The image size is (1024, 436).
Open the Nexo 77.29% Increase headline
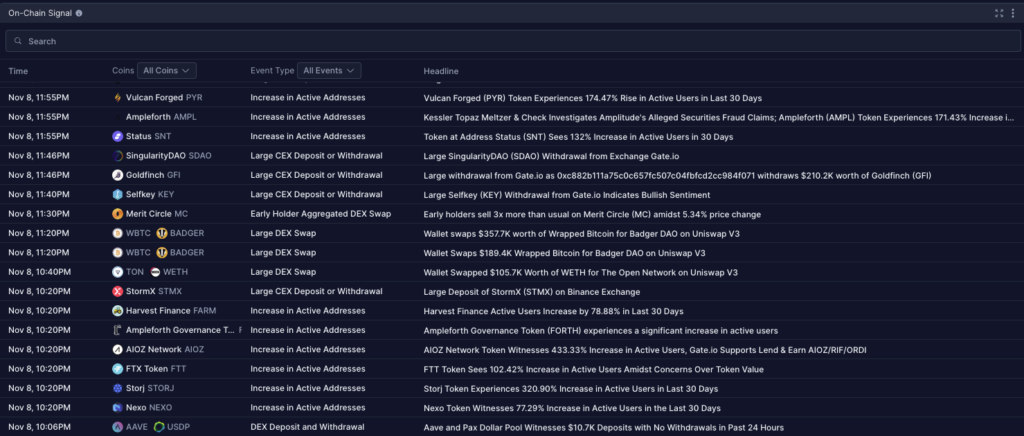(572, 408)
